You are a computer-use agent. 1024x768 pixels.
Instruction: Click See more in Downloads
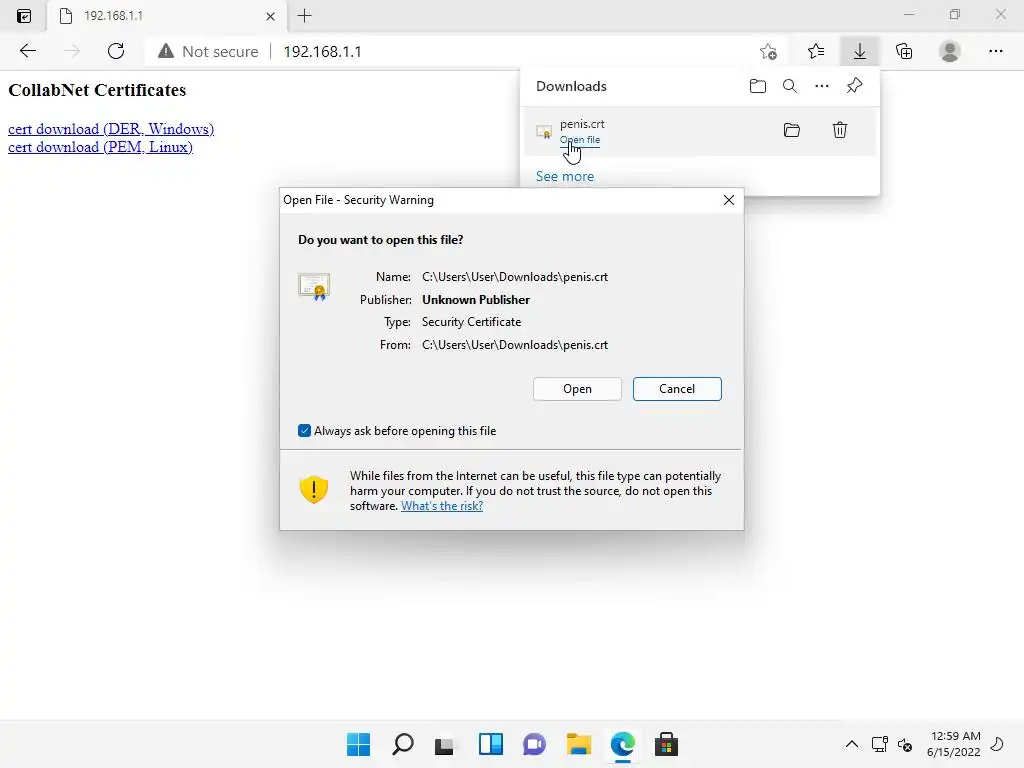(565, 176)
